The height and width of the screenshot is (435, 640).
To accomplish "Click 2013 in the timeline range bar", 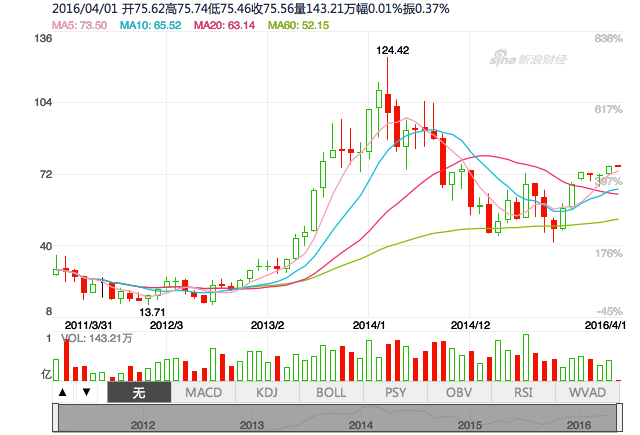I will [x=251, y=425].
